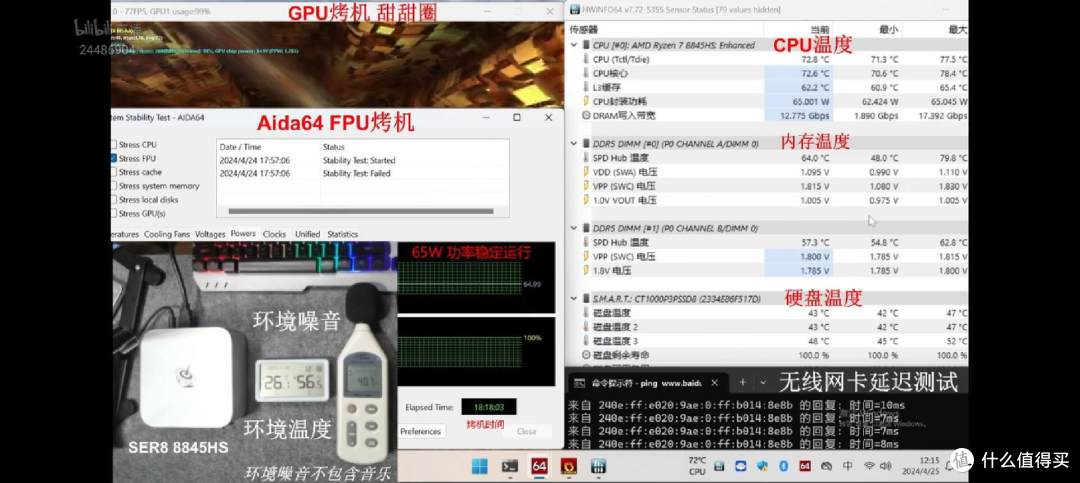Open the terminal new-tab dropdown arrow
1080x483 pixels.
pyautogui.click(x=763, y=382)
